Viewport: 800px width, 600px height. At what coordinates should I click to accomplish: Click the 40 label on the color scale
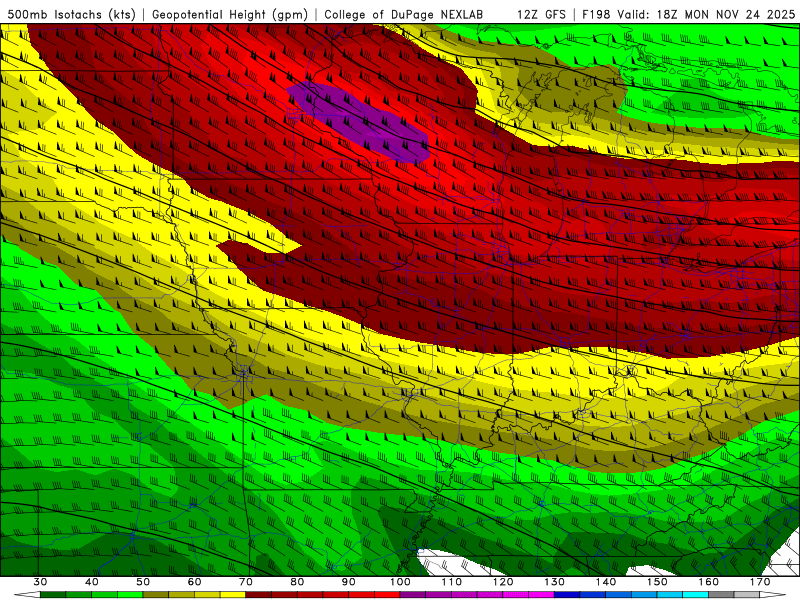click(92, 582)
